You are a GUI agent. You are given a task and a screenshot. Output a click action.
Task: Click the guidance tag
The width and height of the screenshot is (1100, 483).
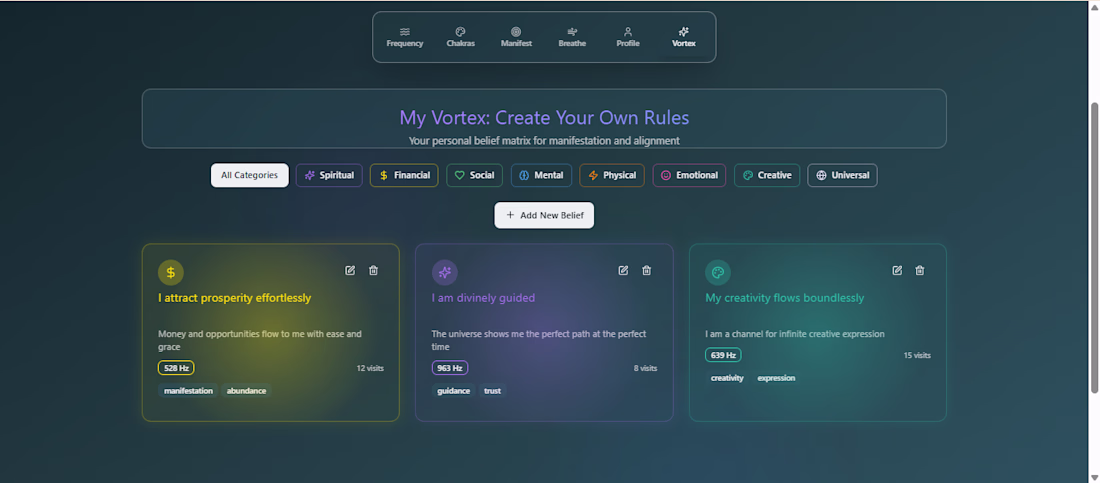click(x=453, y=390)
